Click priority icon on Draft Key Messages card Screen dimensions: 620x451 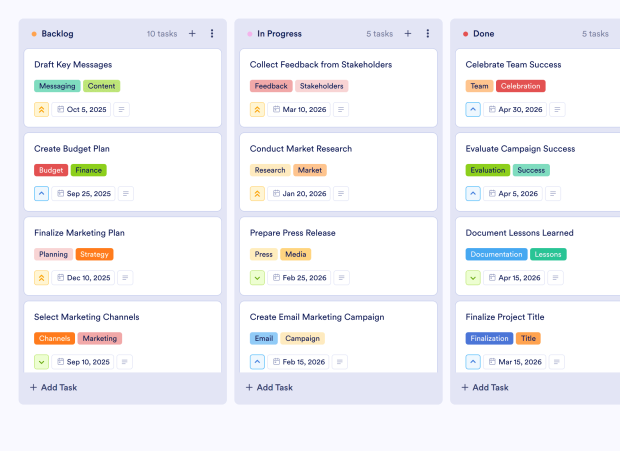[x=42, y=110]
